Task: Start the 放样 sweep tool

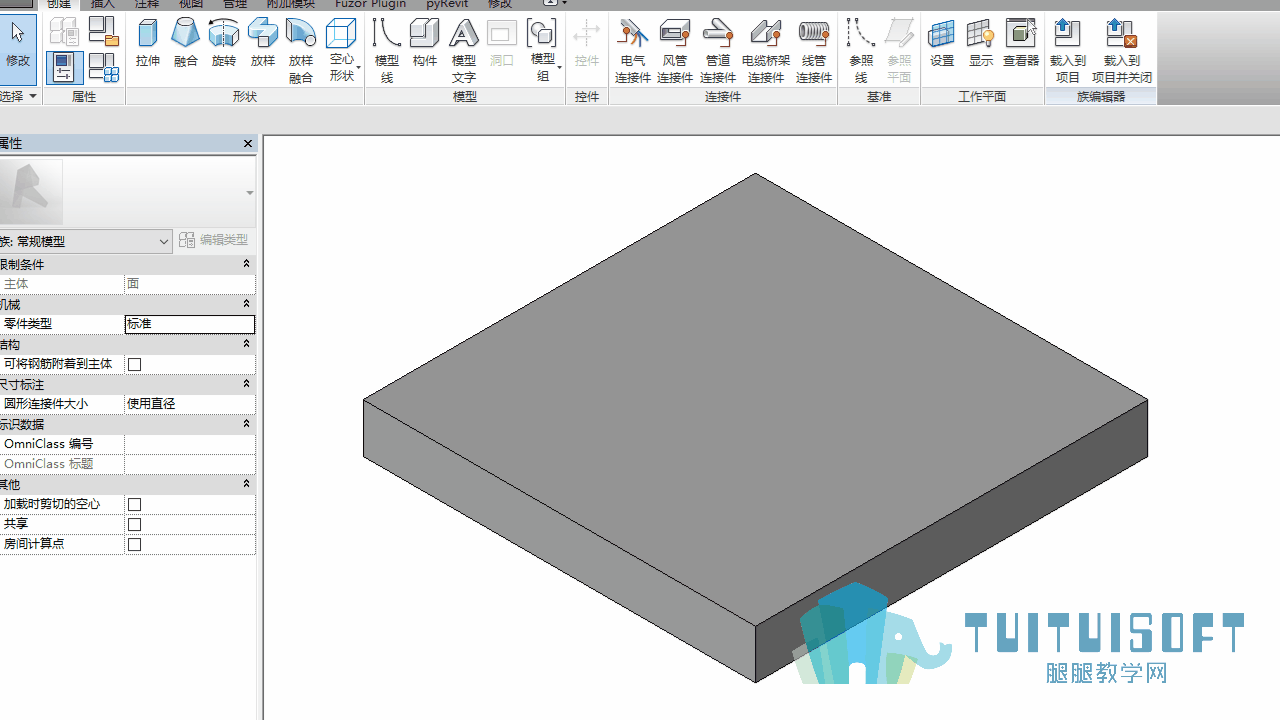Action: 263,43
